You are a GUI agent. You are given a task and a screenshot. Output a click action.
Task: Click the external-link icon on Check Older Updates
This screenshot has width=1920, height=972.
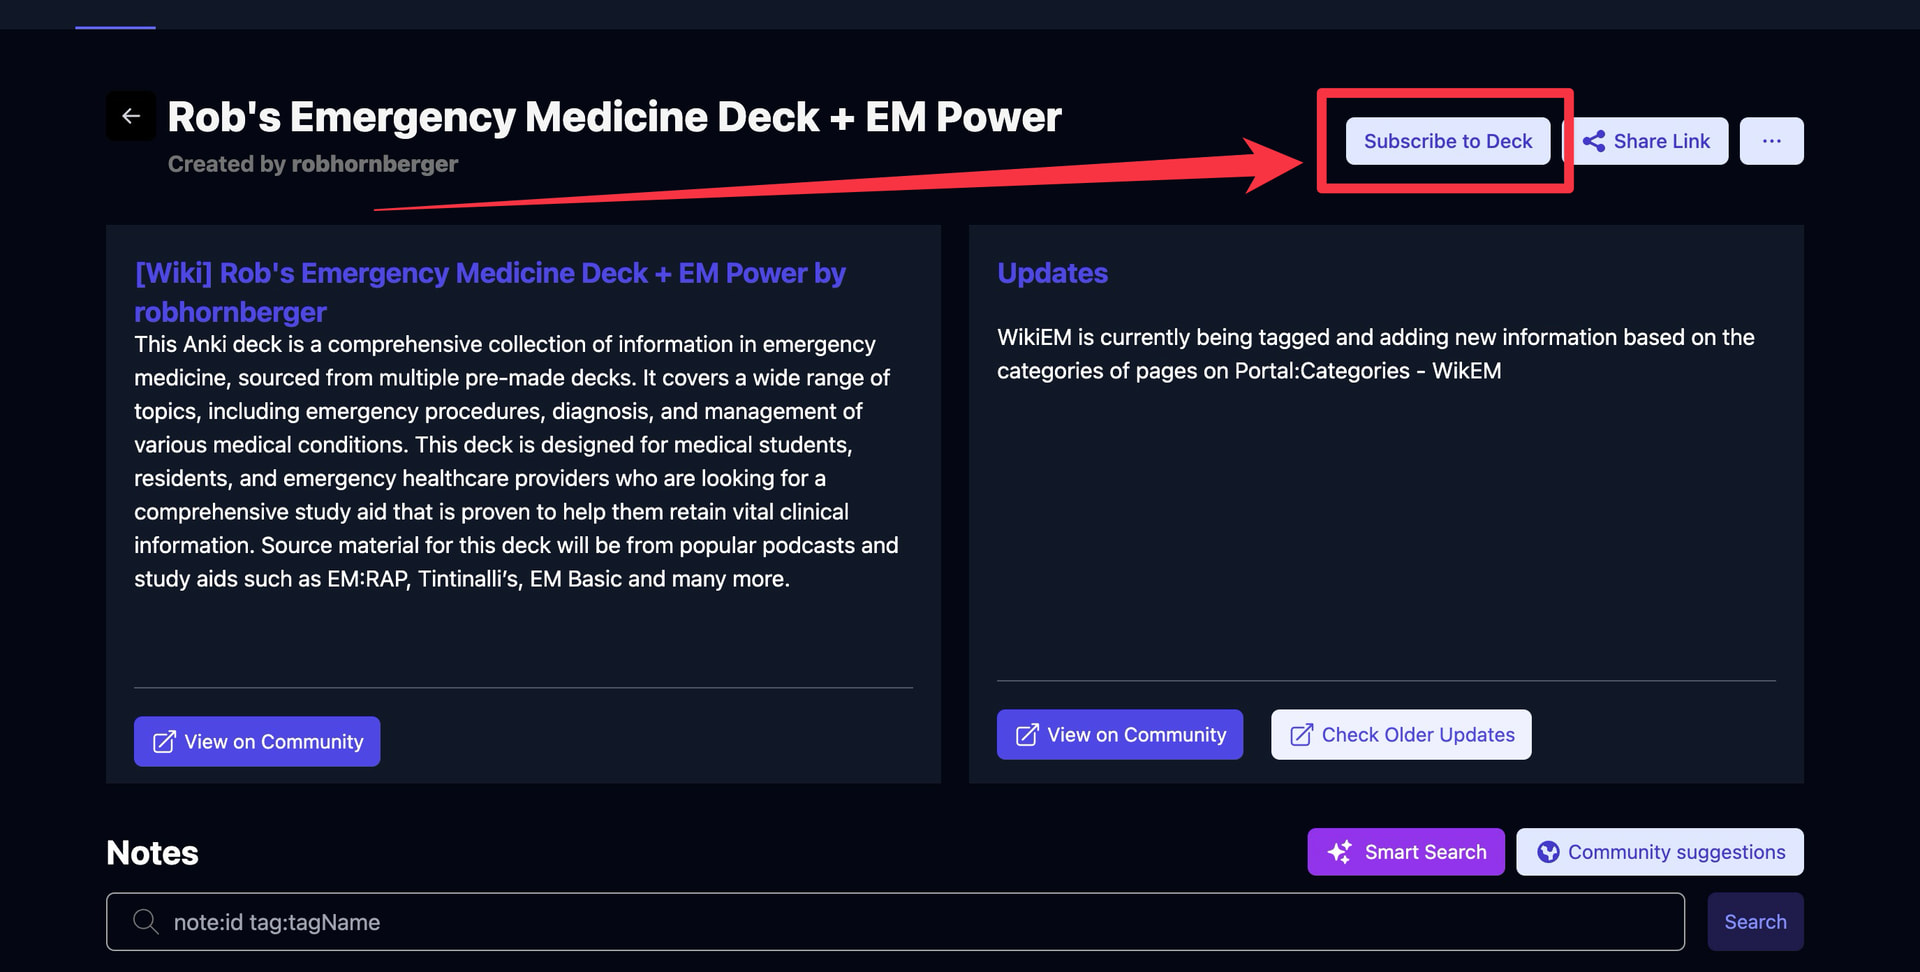[1301, 735]
